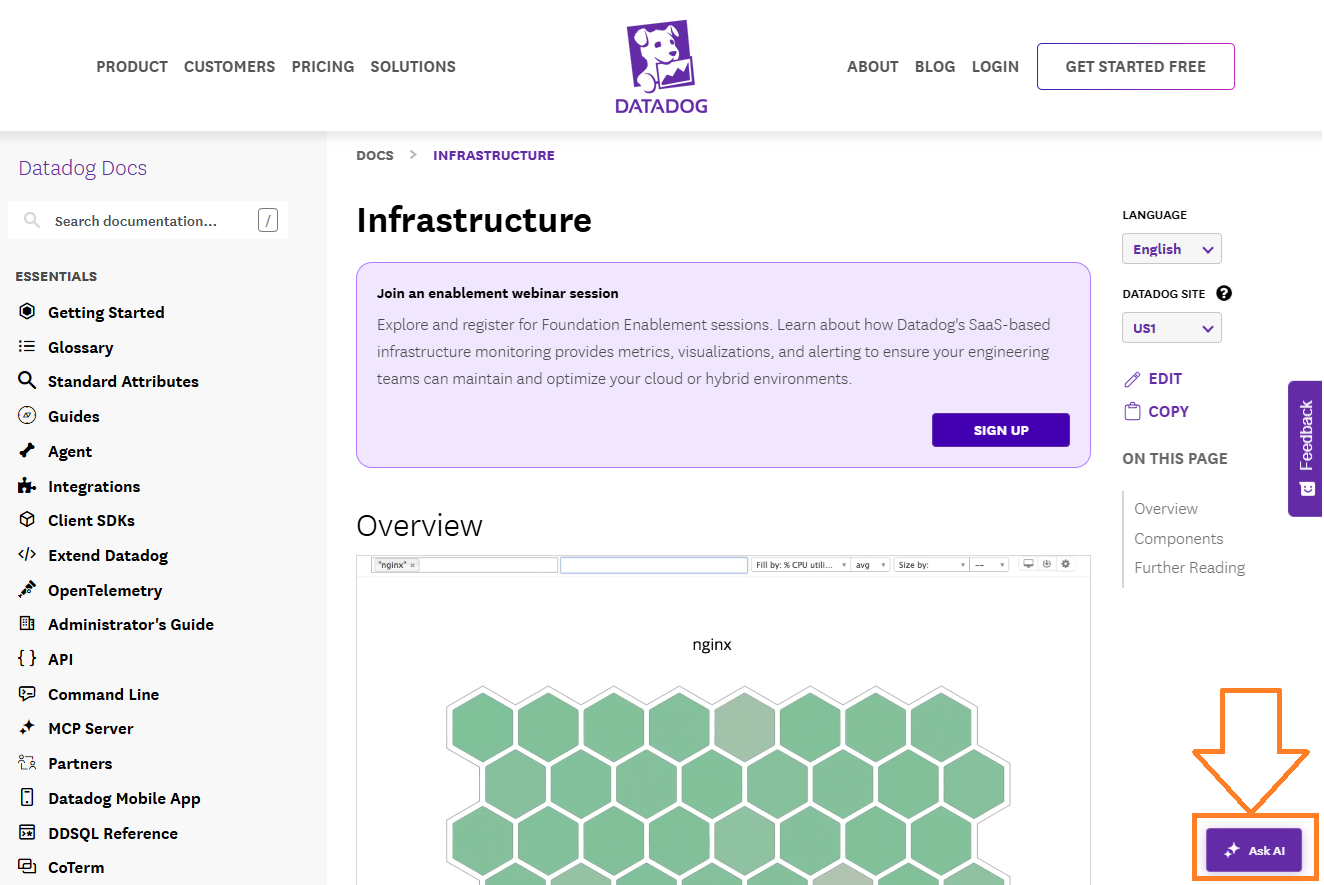The image size is (1324, 885).
Task: Open the About menu in the header
Action: point(873,67)
